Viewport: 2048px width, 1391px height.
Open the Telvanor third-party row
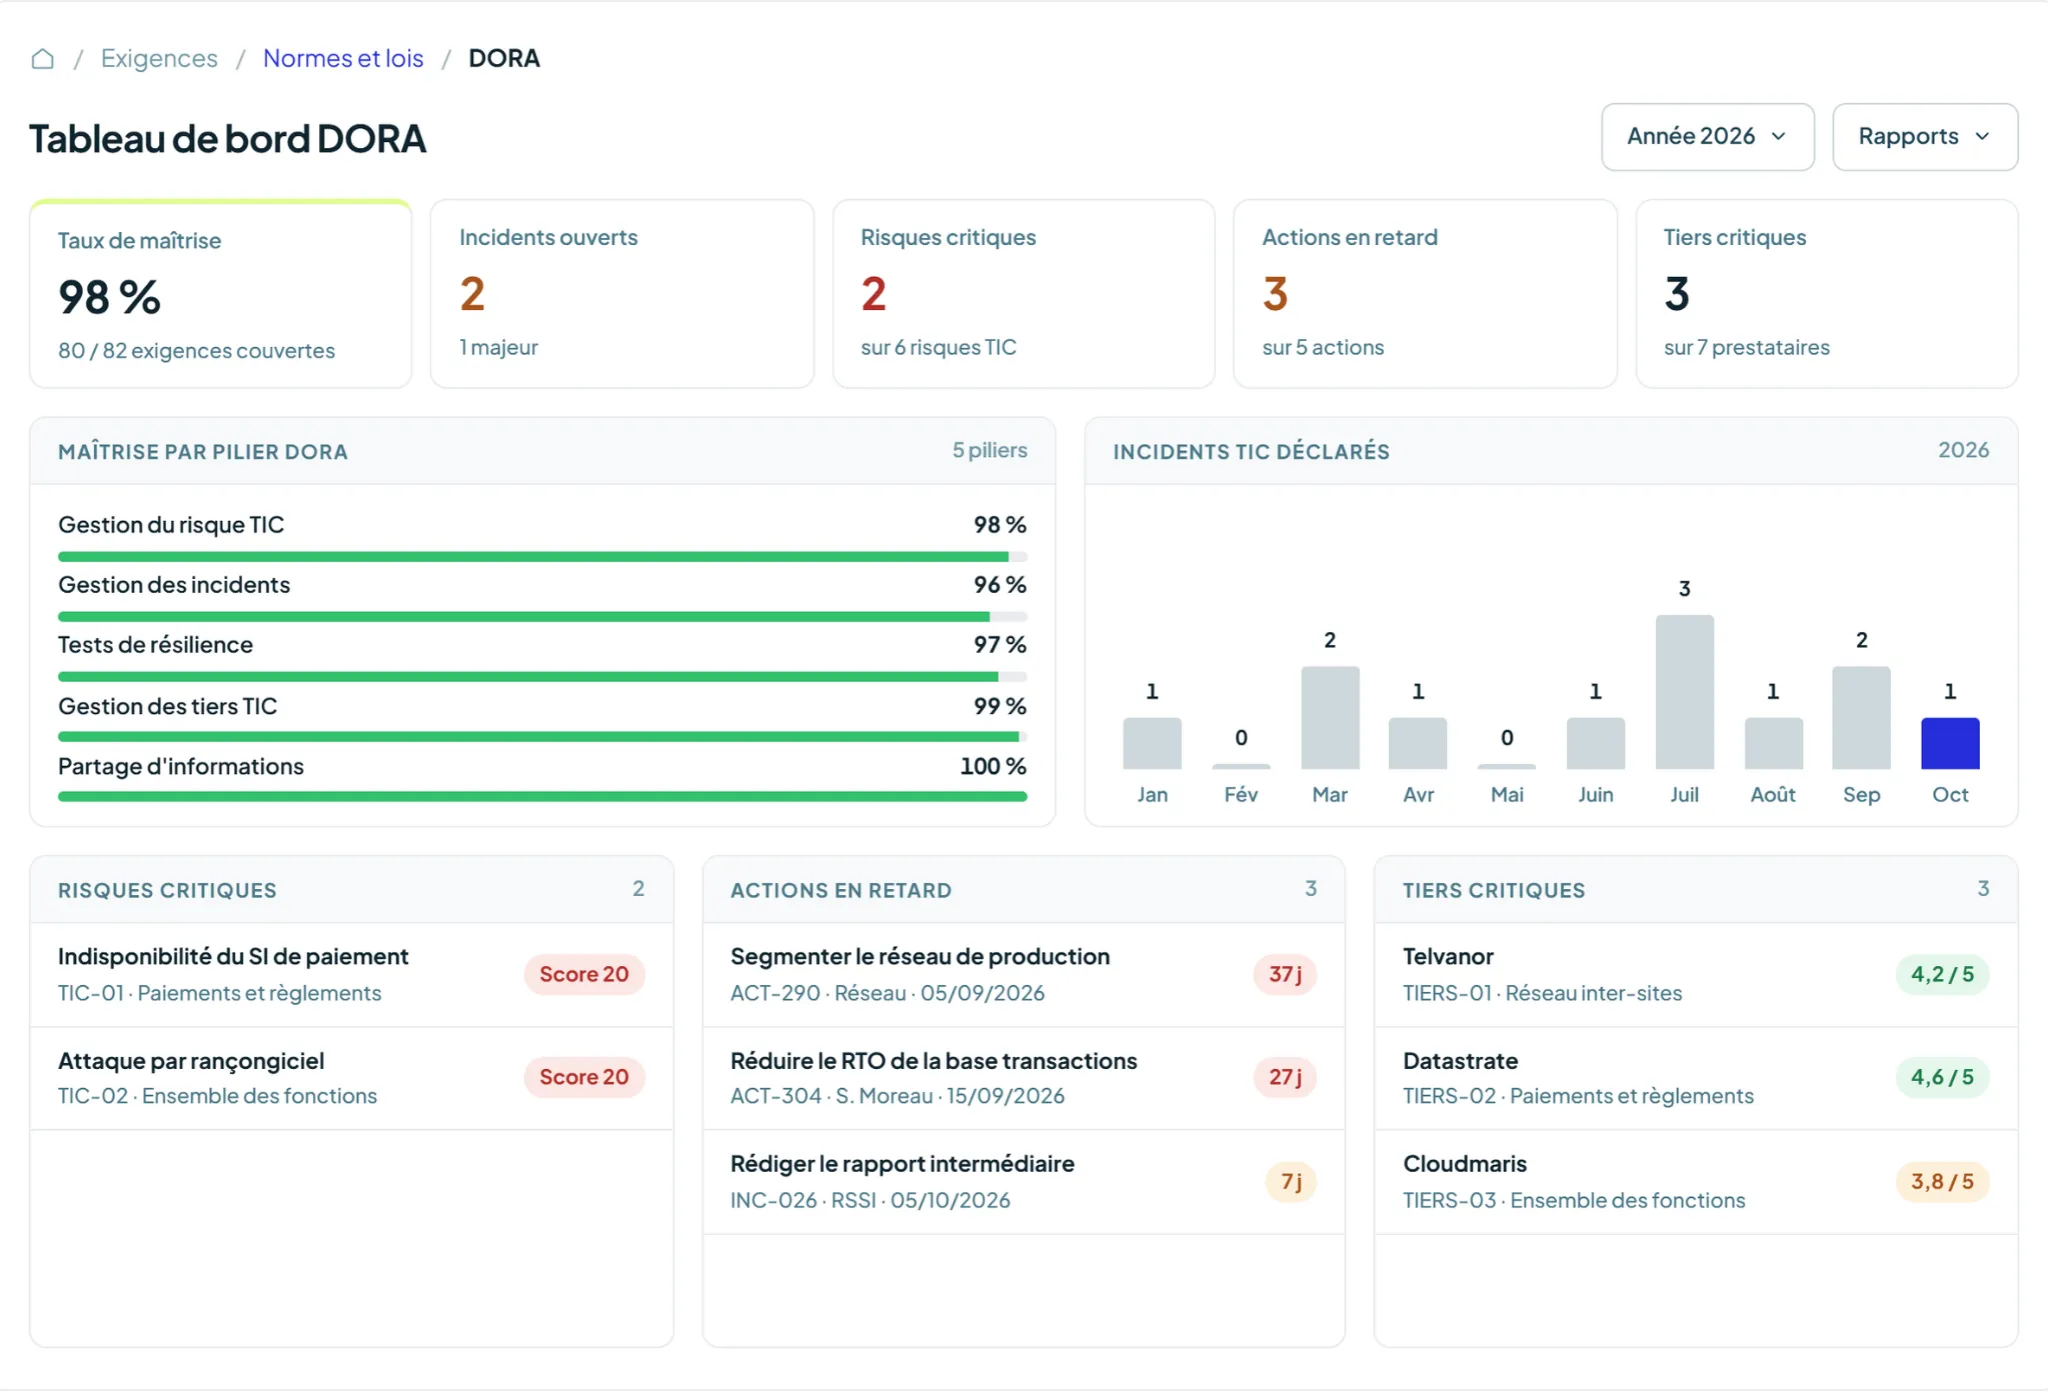coord(1696,975)
